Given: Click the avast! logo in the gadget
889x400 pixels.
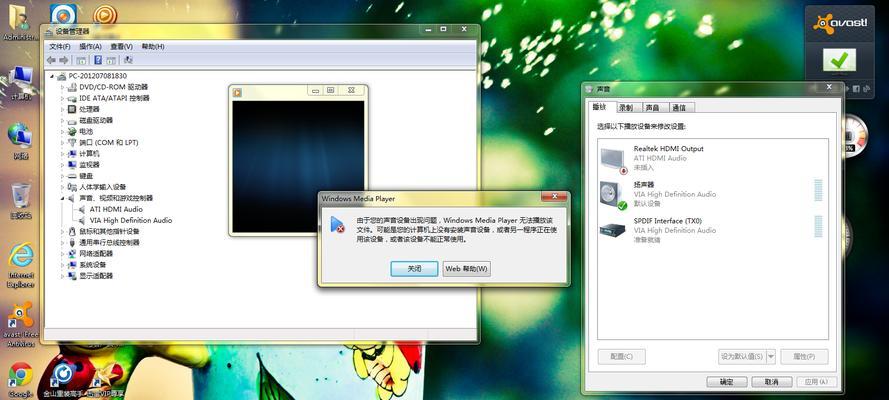Looking at the screenshot, I should (x=840, y=24).
